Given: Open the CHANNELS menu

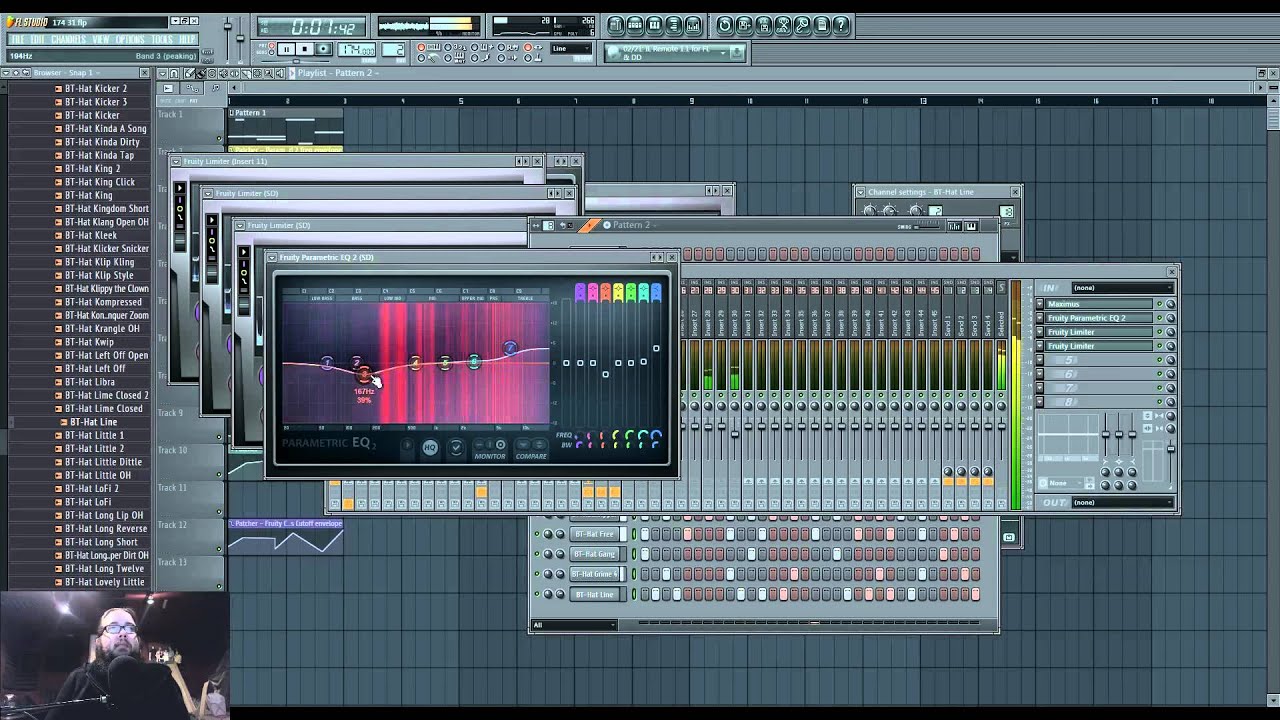Looking at the screenshot, I should pos(68,40).
